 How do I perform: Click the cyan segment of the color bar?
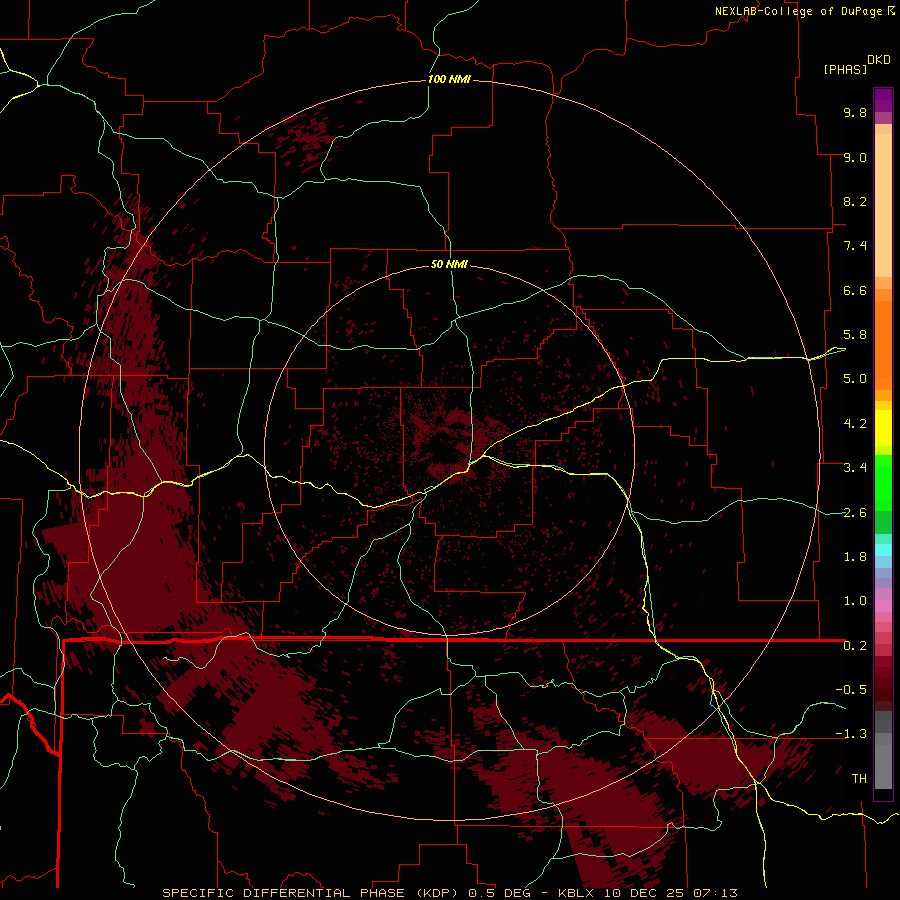pyautogui.click(x=883, y=550)
